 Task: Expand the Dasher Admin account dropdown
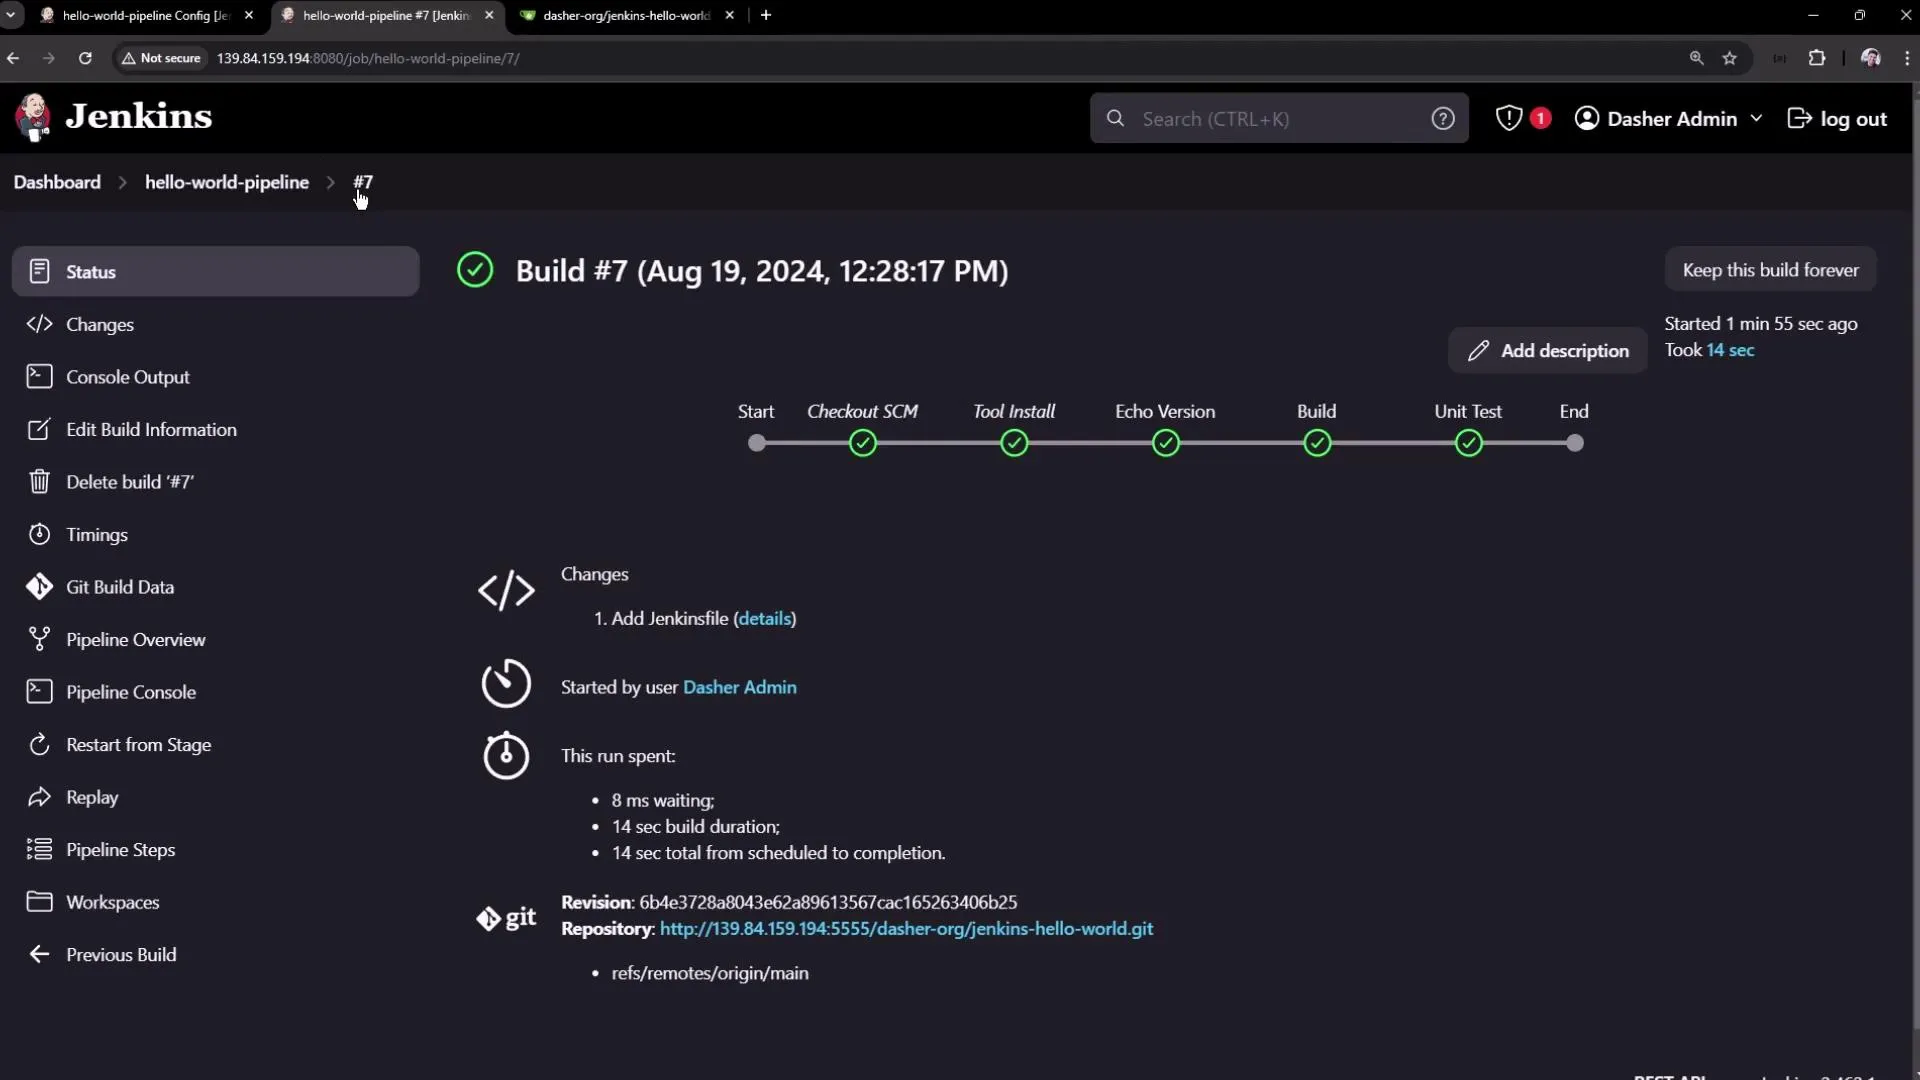[1757, 118]
